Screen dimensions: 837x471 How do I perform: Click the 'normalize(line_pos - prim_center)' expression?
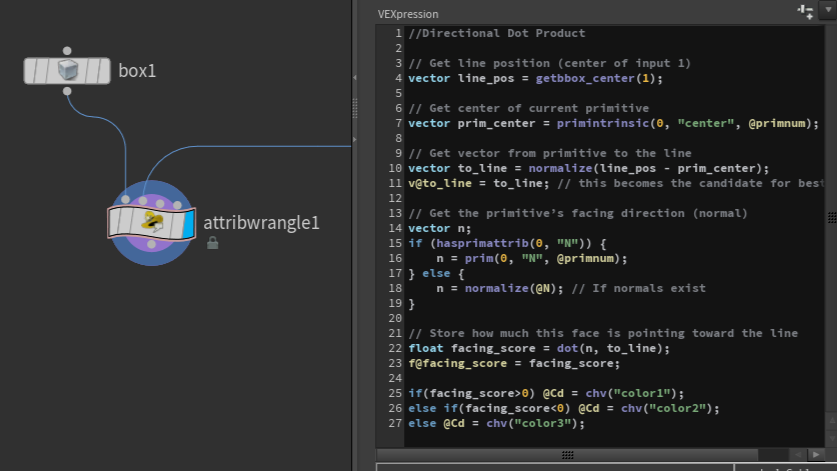(645, 168)
